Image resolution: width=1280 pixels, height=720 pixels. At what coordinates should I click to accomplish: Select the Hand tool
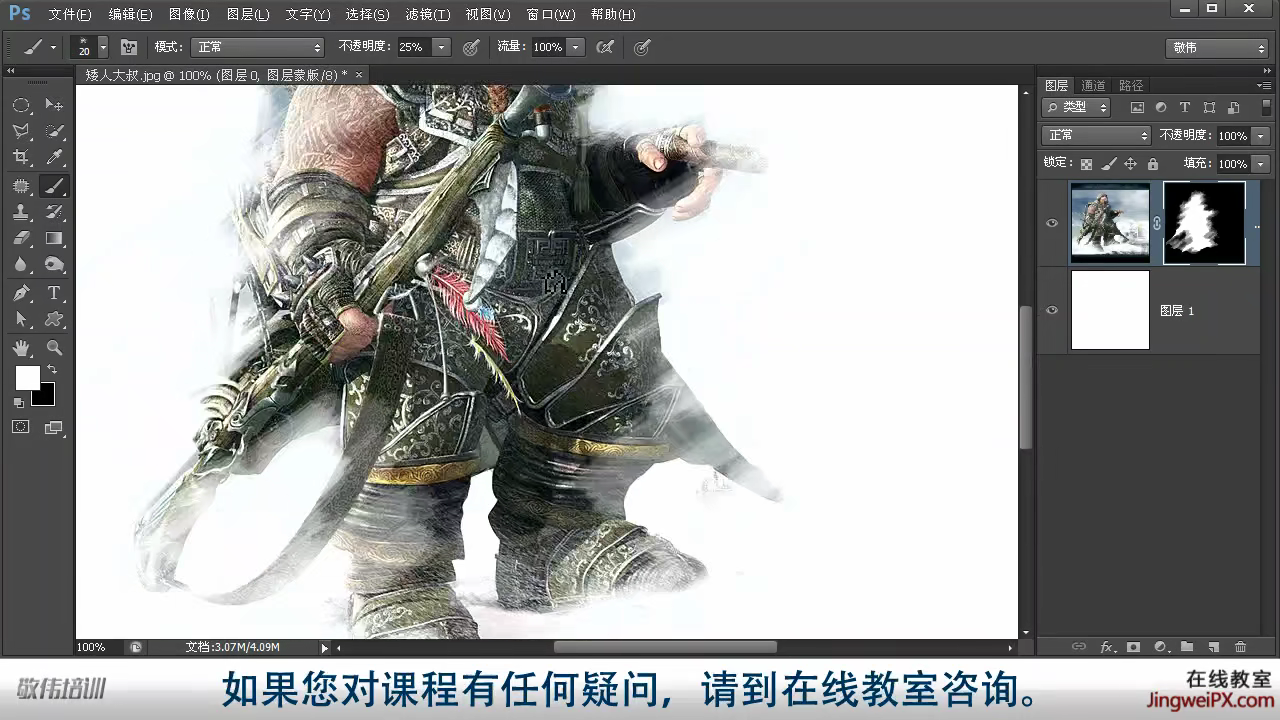[x=21, y=348]
